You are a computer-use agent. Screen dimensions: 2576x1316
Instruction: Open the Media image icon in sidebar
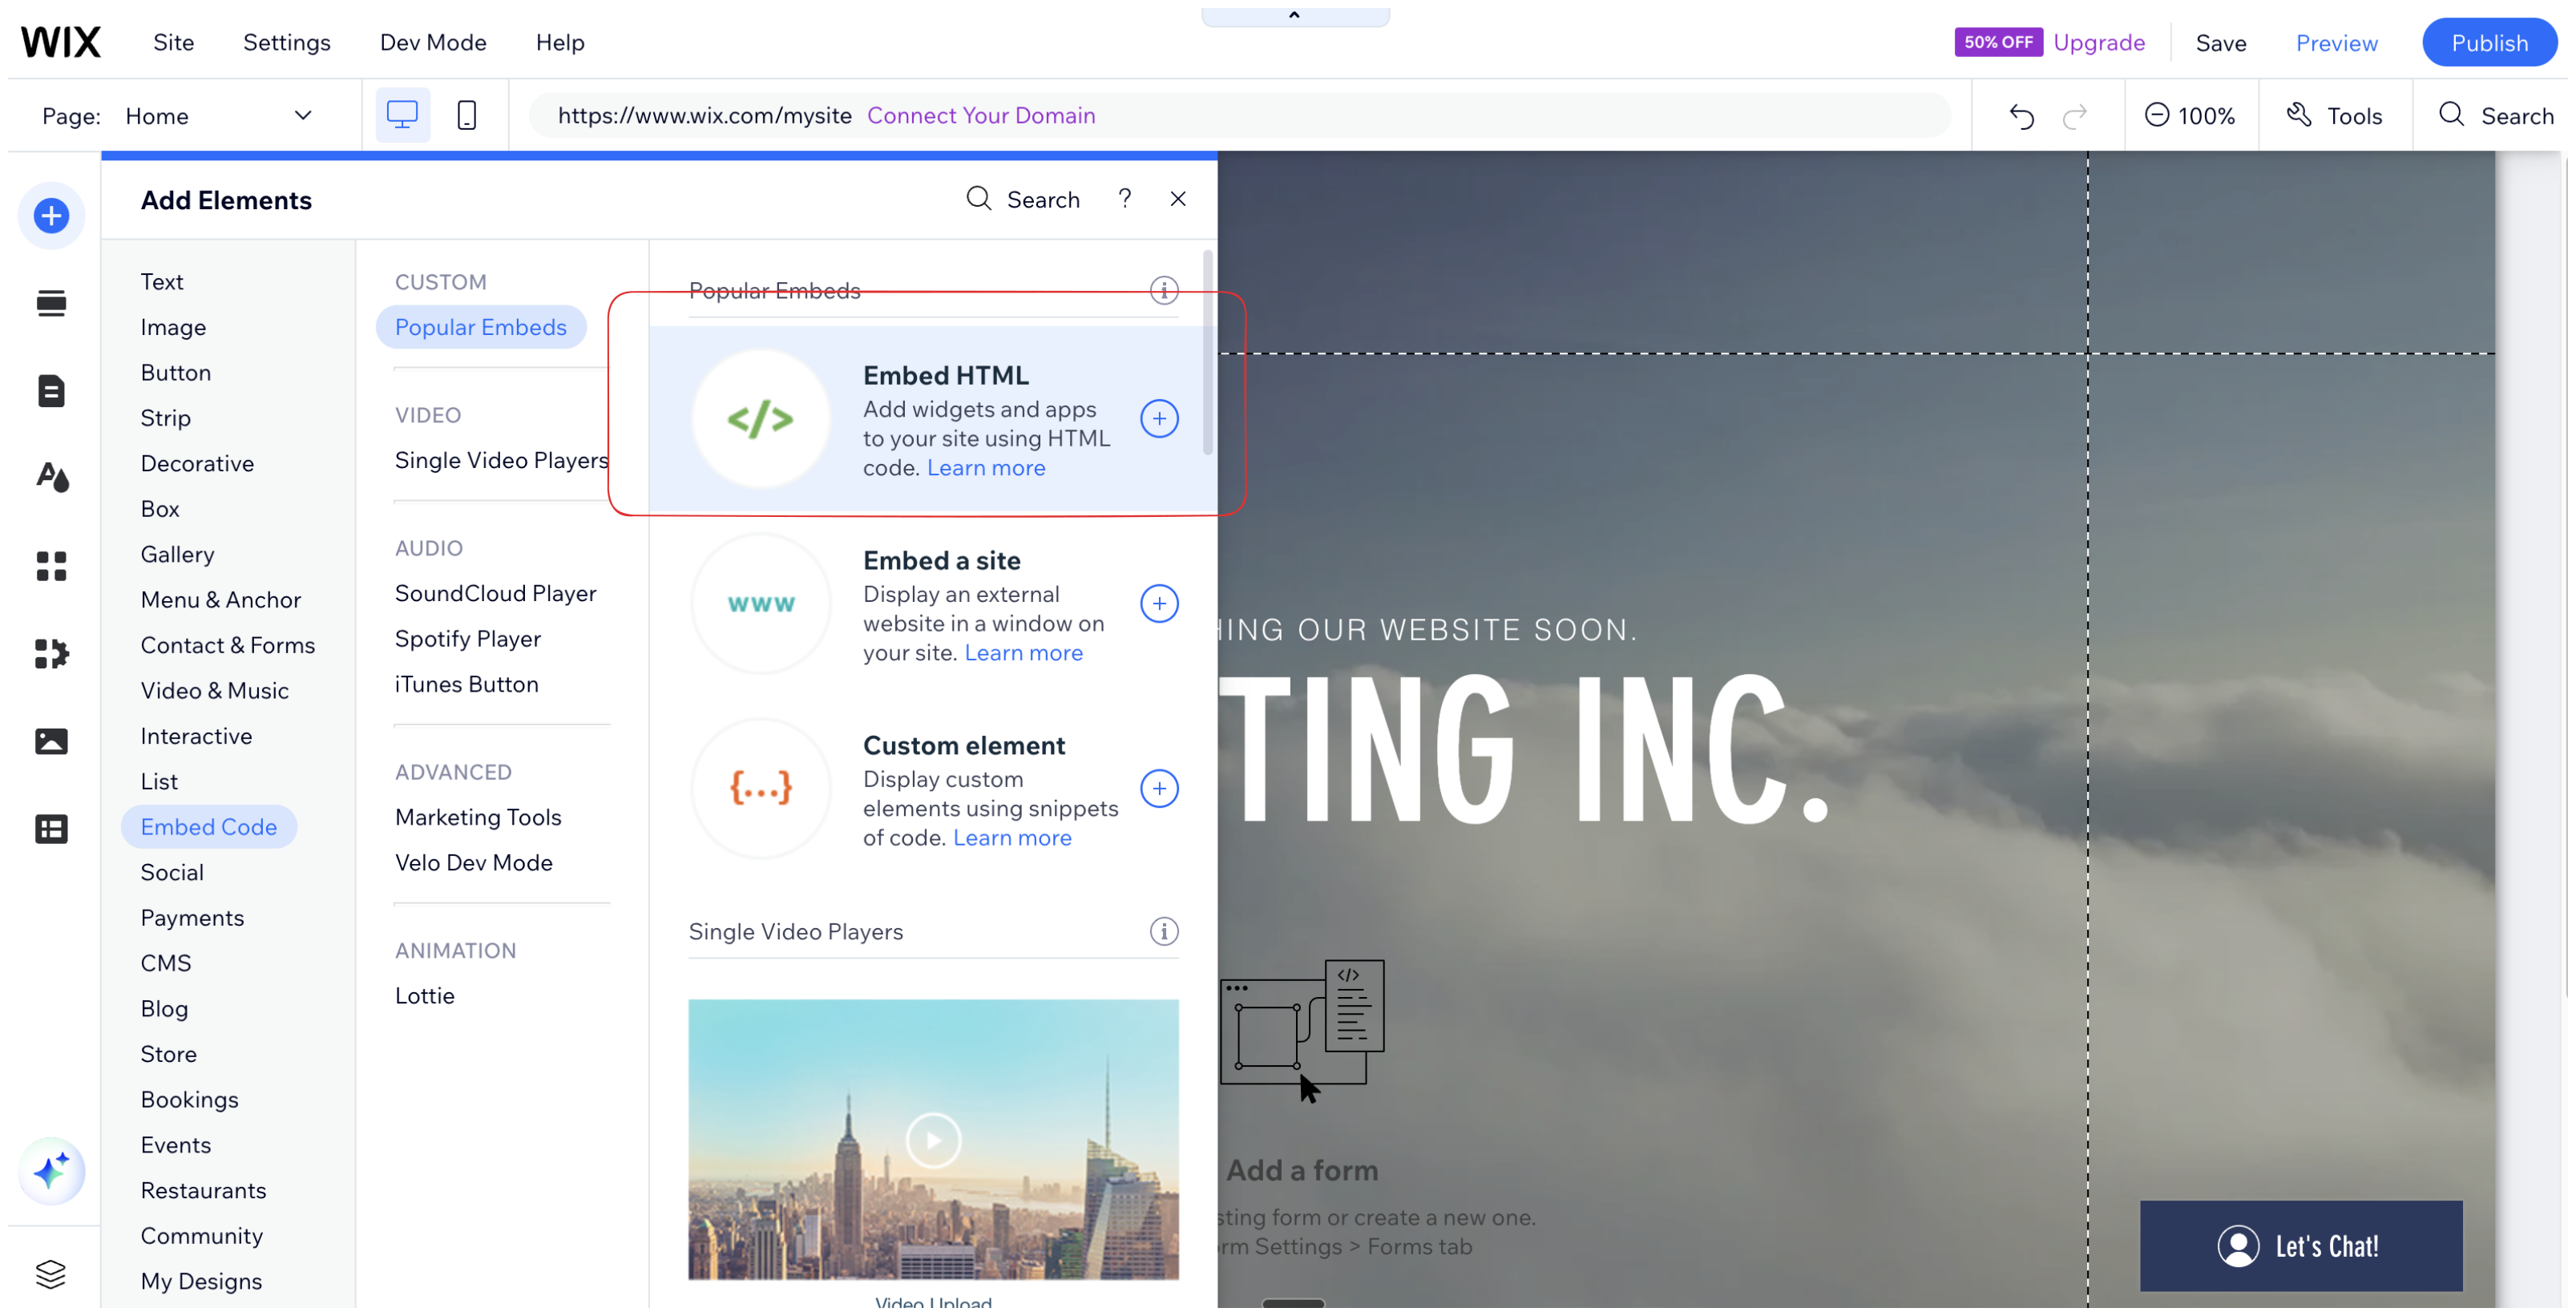51,742
